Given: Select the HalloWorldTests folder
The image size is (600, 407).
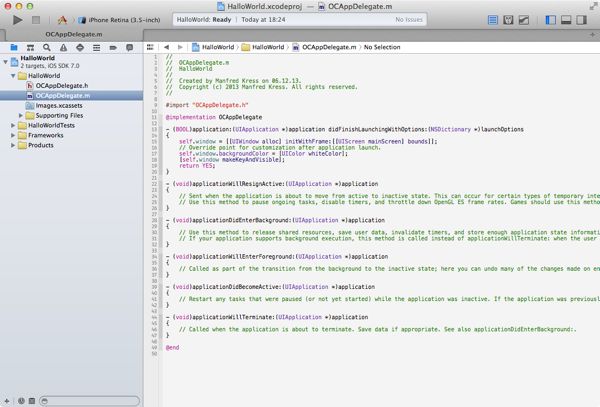Looking at the screenshot, I should tap(72, 125).
